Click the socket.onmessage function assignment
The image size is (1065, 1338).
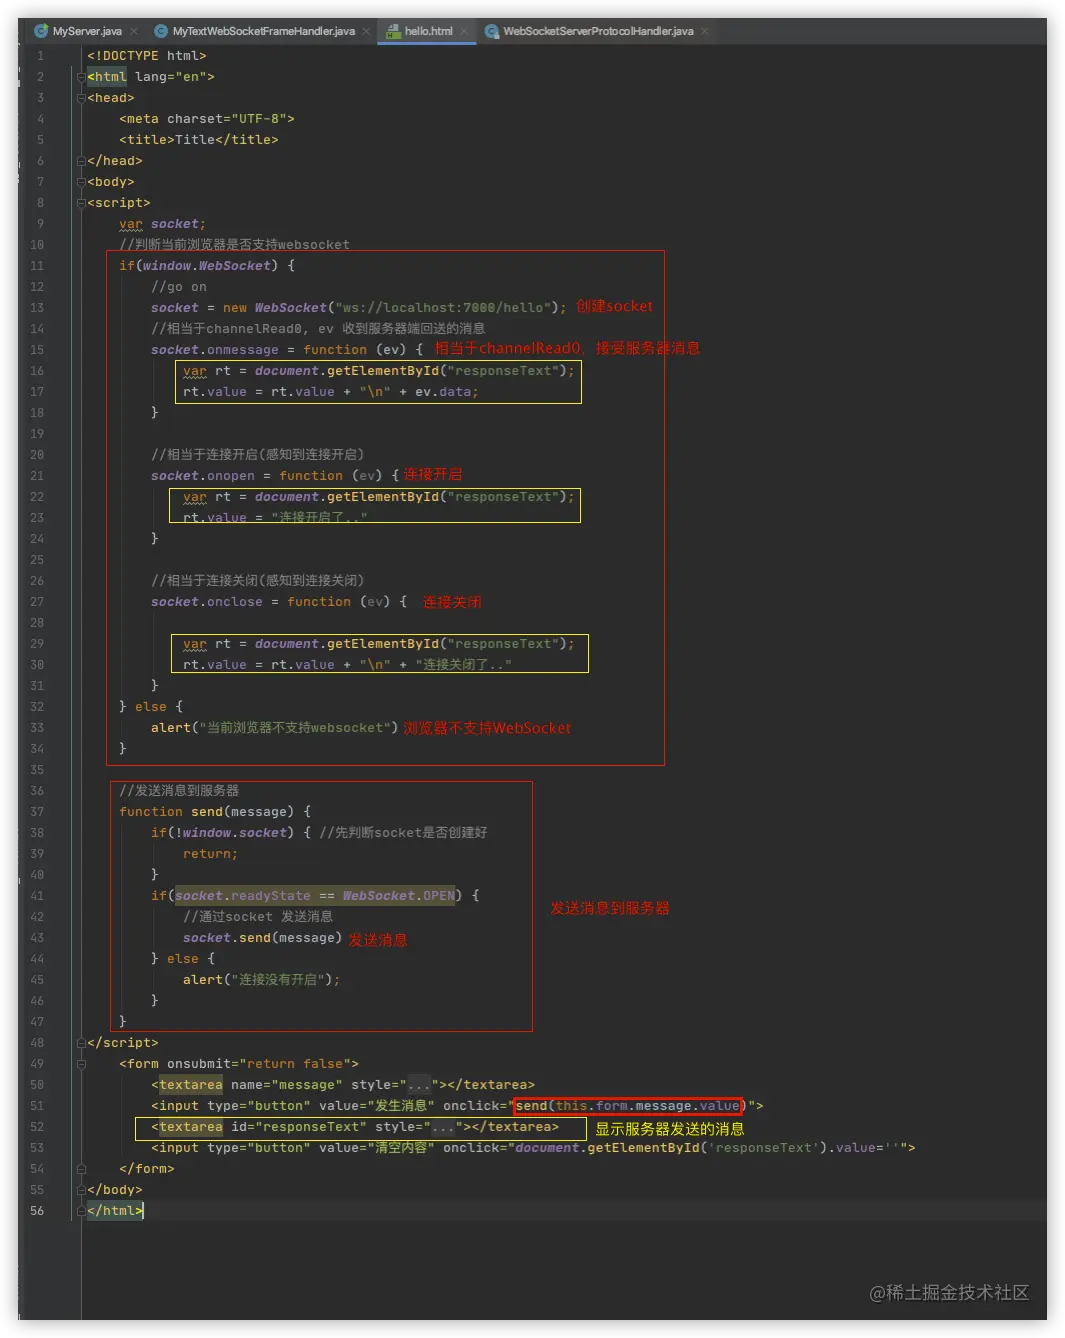click(x=287, y=350)
